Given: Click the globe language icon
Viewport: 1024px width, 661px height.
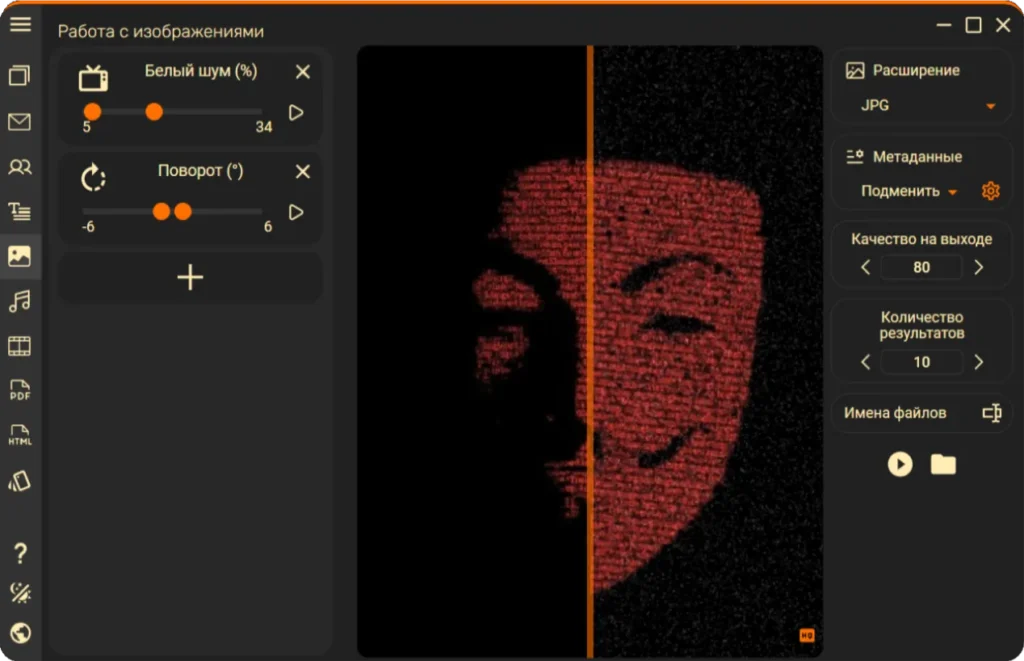Looking at the screenshot, I should click(x=20, y=632).
